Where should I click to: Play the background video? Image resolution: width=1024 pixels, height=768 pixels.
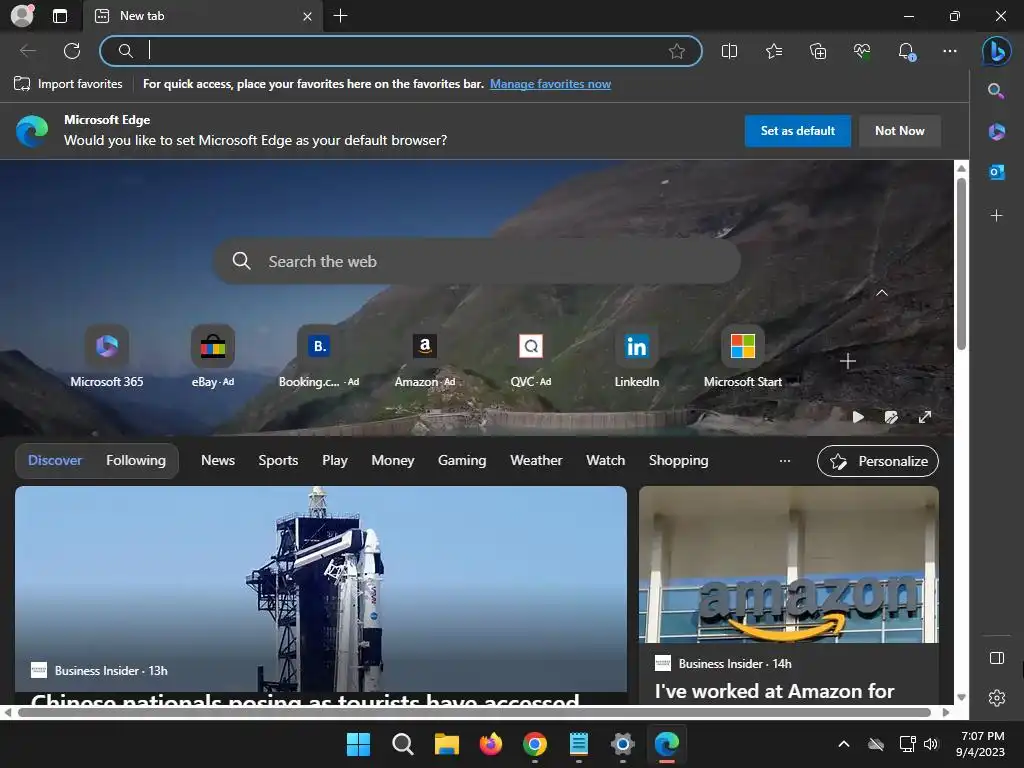858,417
